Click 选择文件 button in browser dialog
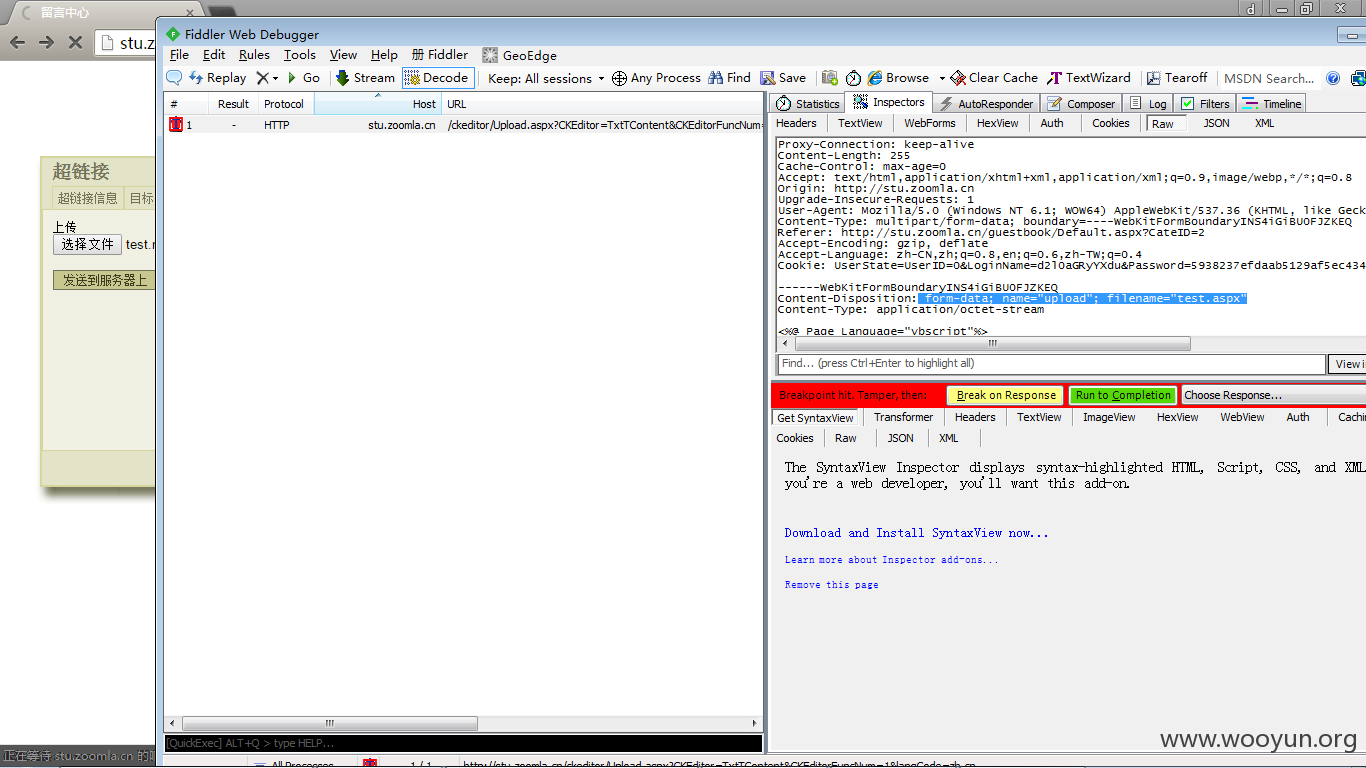The width and height of the screenshot is (1366, 768). coord(87,244)
